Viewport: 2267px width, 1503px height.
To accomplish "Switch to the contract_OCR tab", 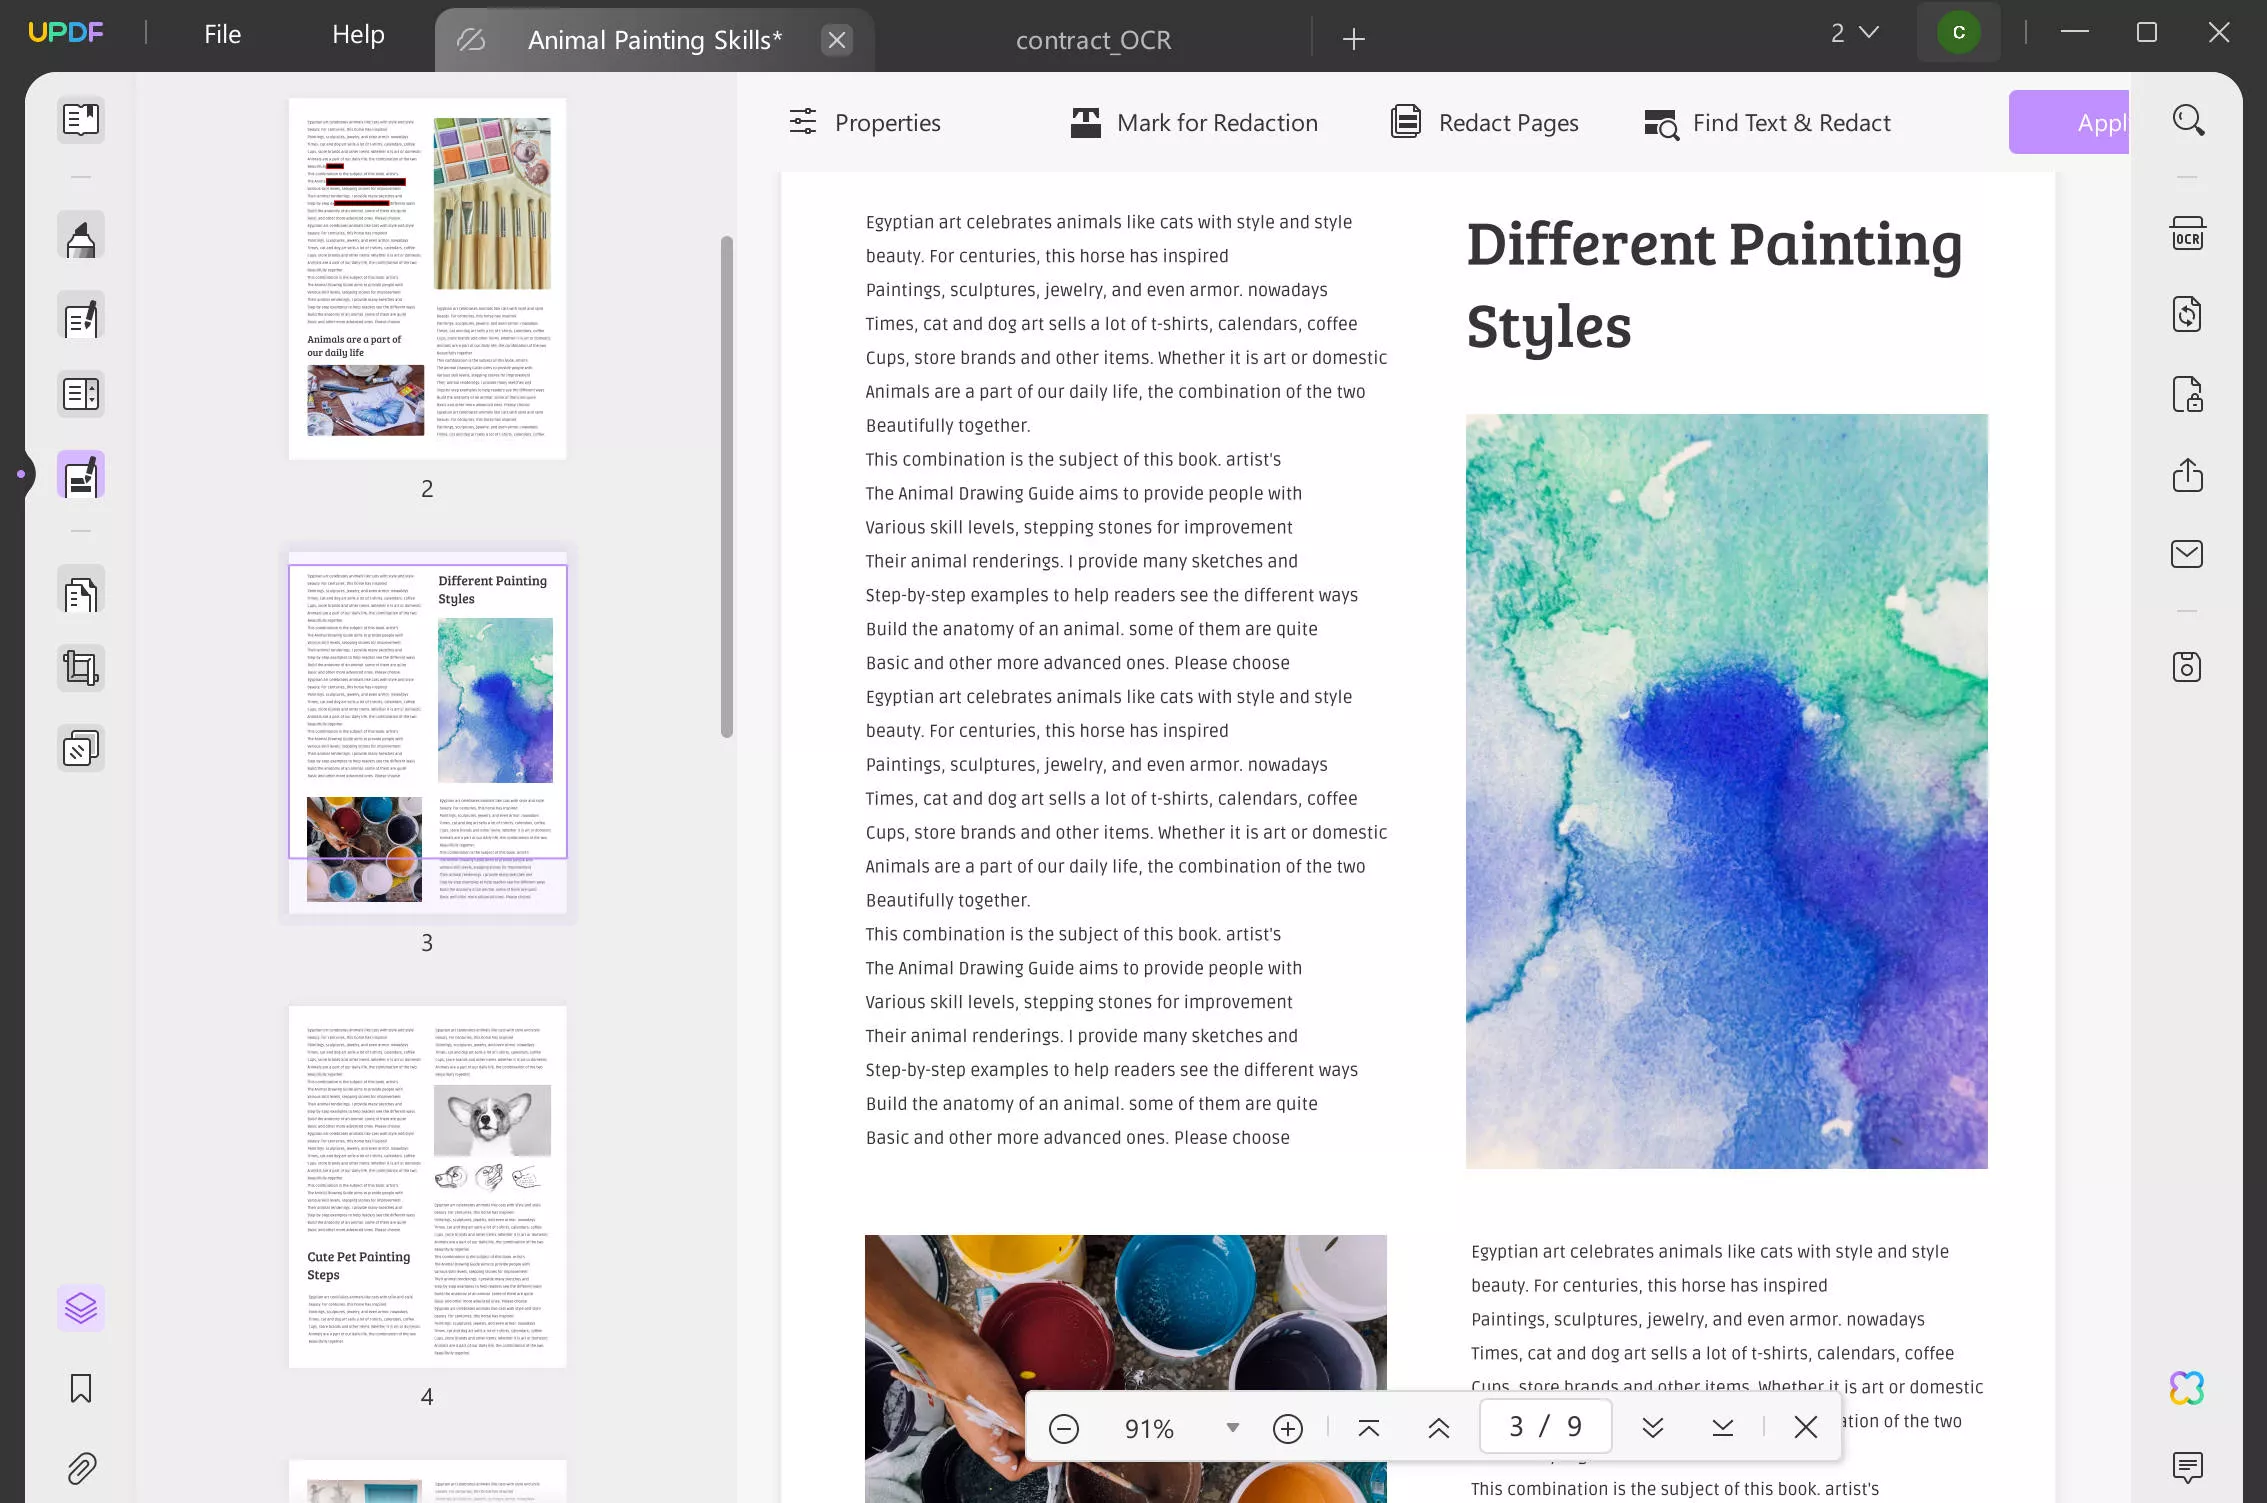I will coord(1093,40).
